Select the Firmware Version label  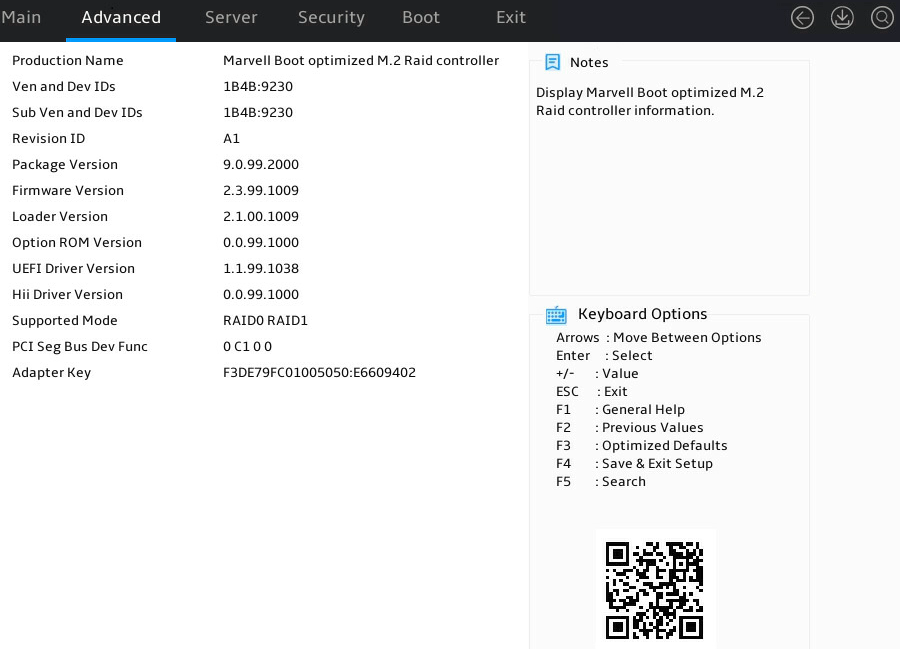[68, 191]
